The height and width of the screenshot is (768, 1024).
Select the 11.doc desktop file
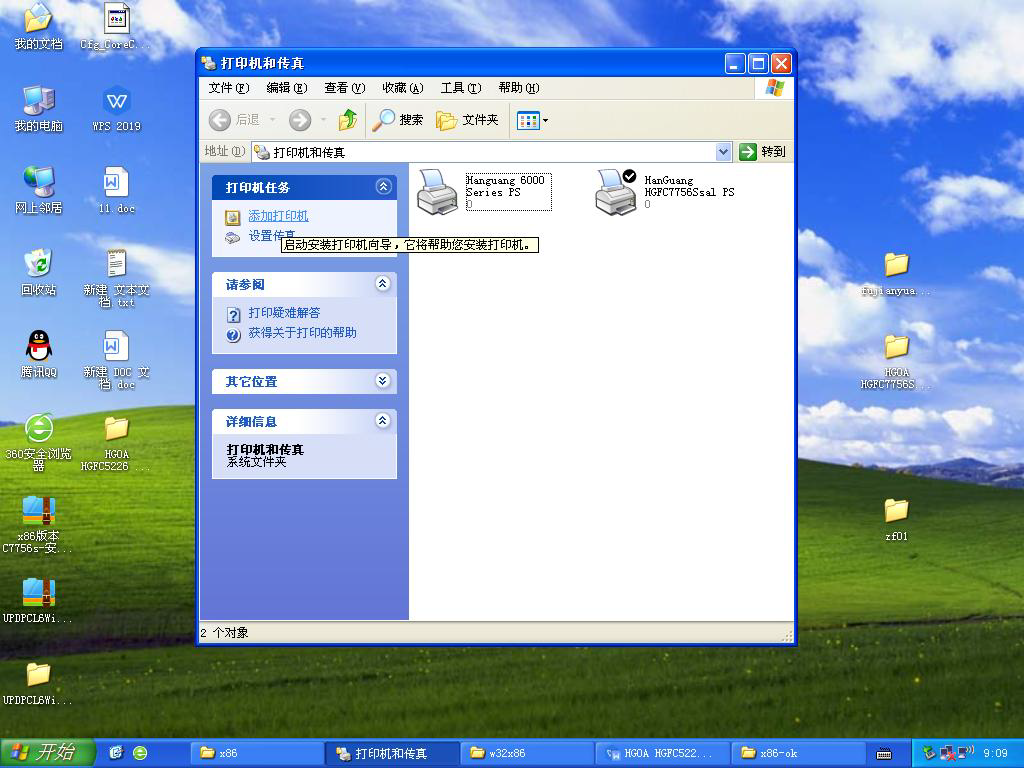pos(116,191)
